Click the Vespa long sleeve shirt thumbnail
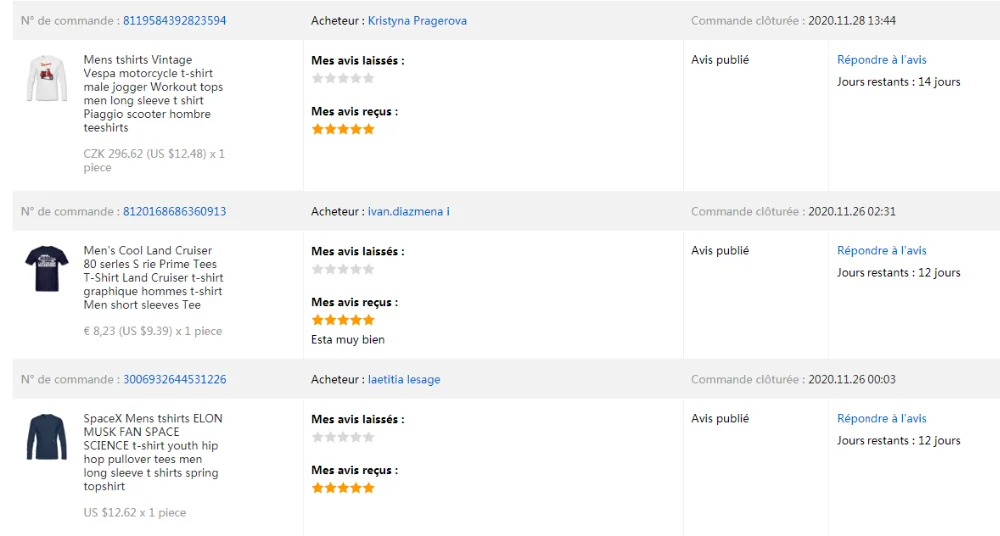This screenshot has width=1000, height=536. coord(46,79)
